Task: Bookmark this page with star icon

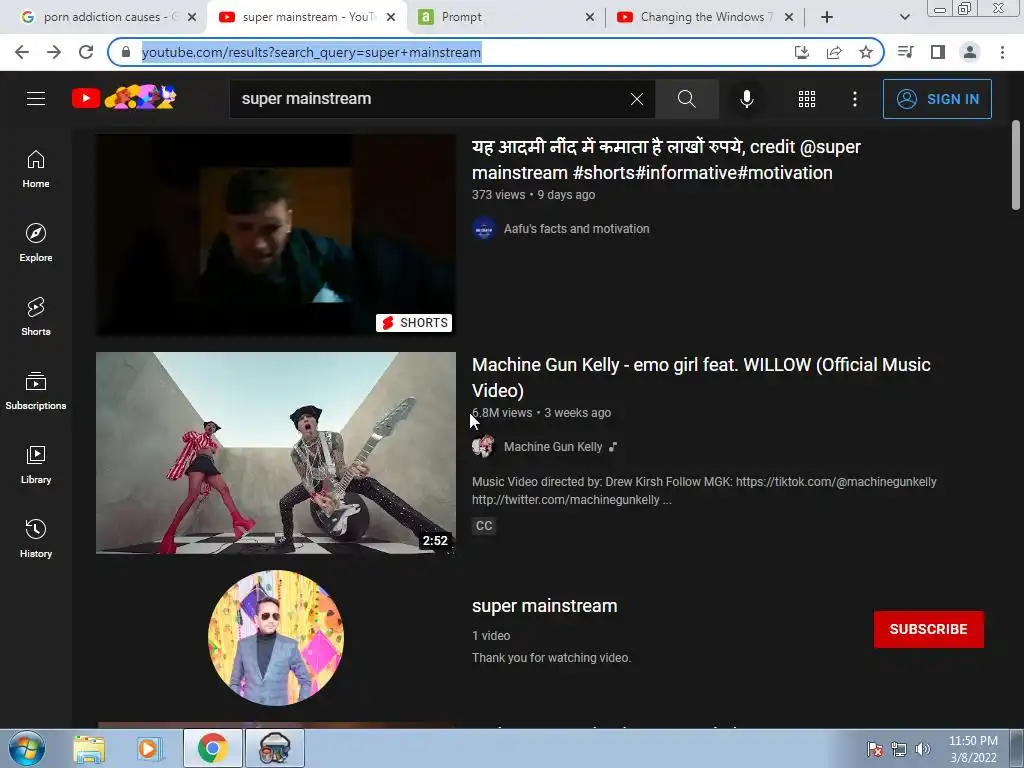Action: [x=866, y=52]
